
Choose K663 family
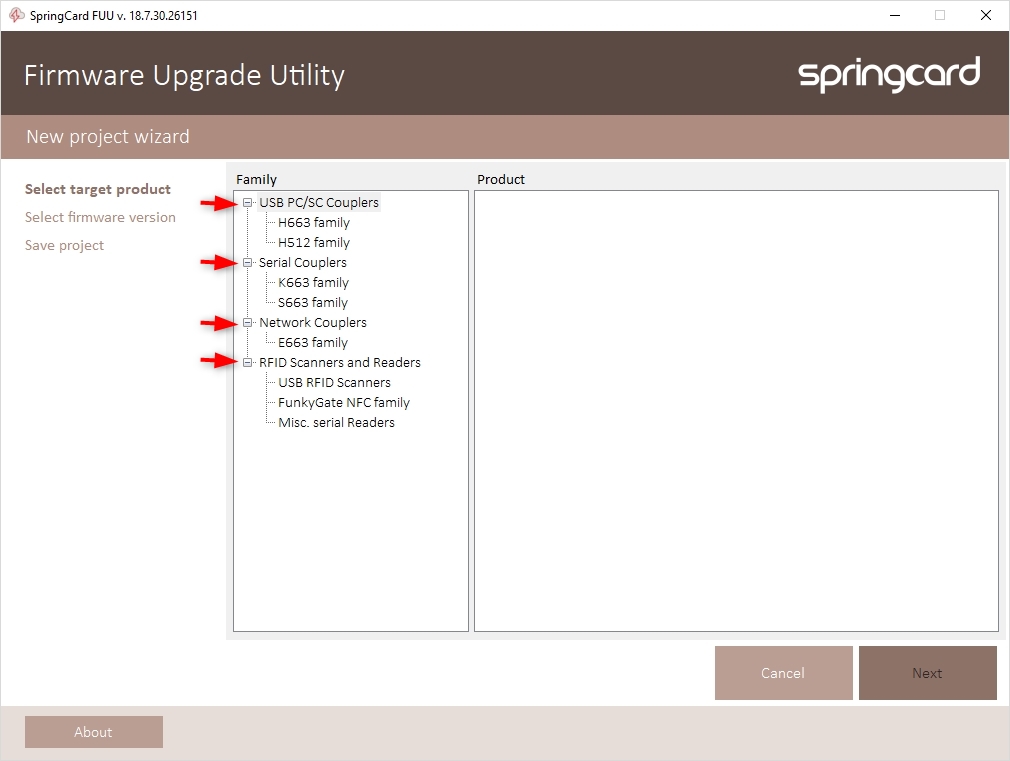313,282
